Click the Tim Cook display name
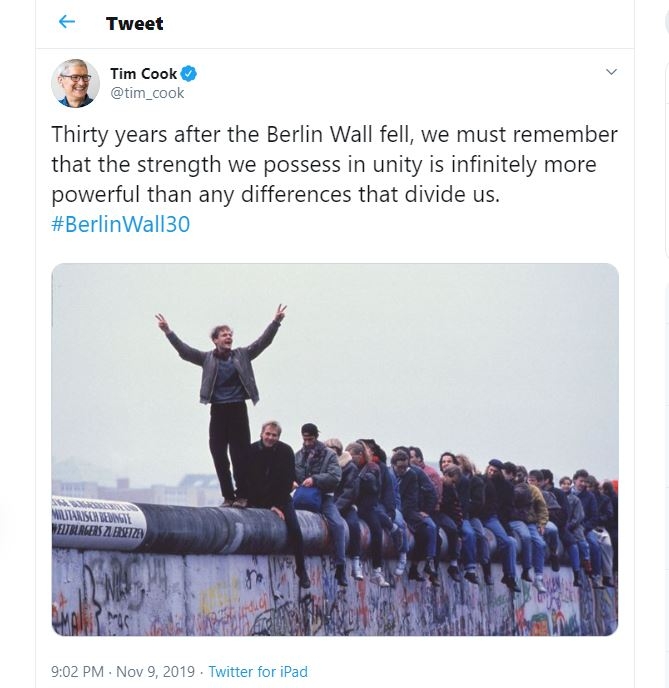 [143, 74]
